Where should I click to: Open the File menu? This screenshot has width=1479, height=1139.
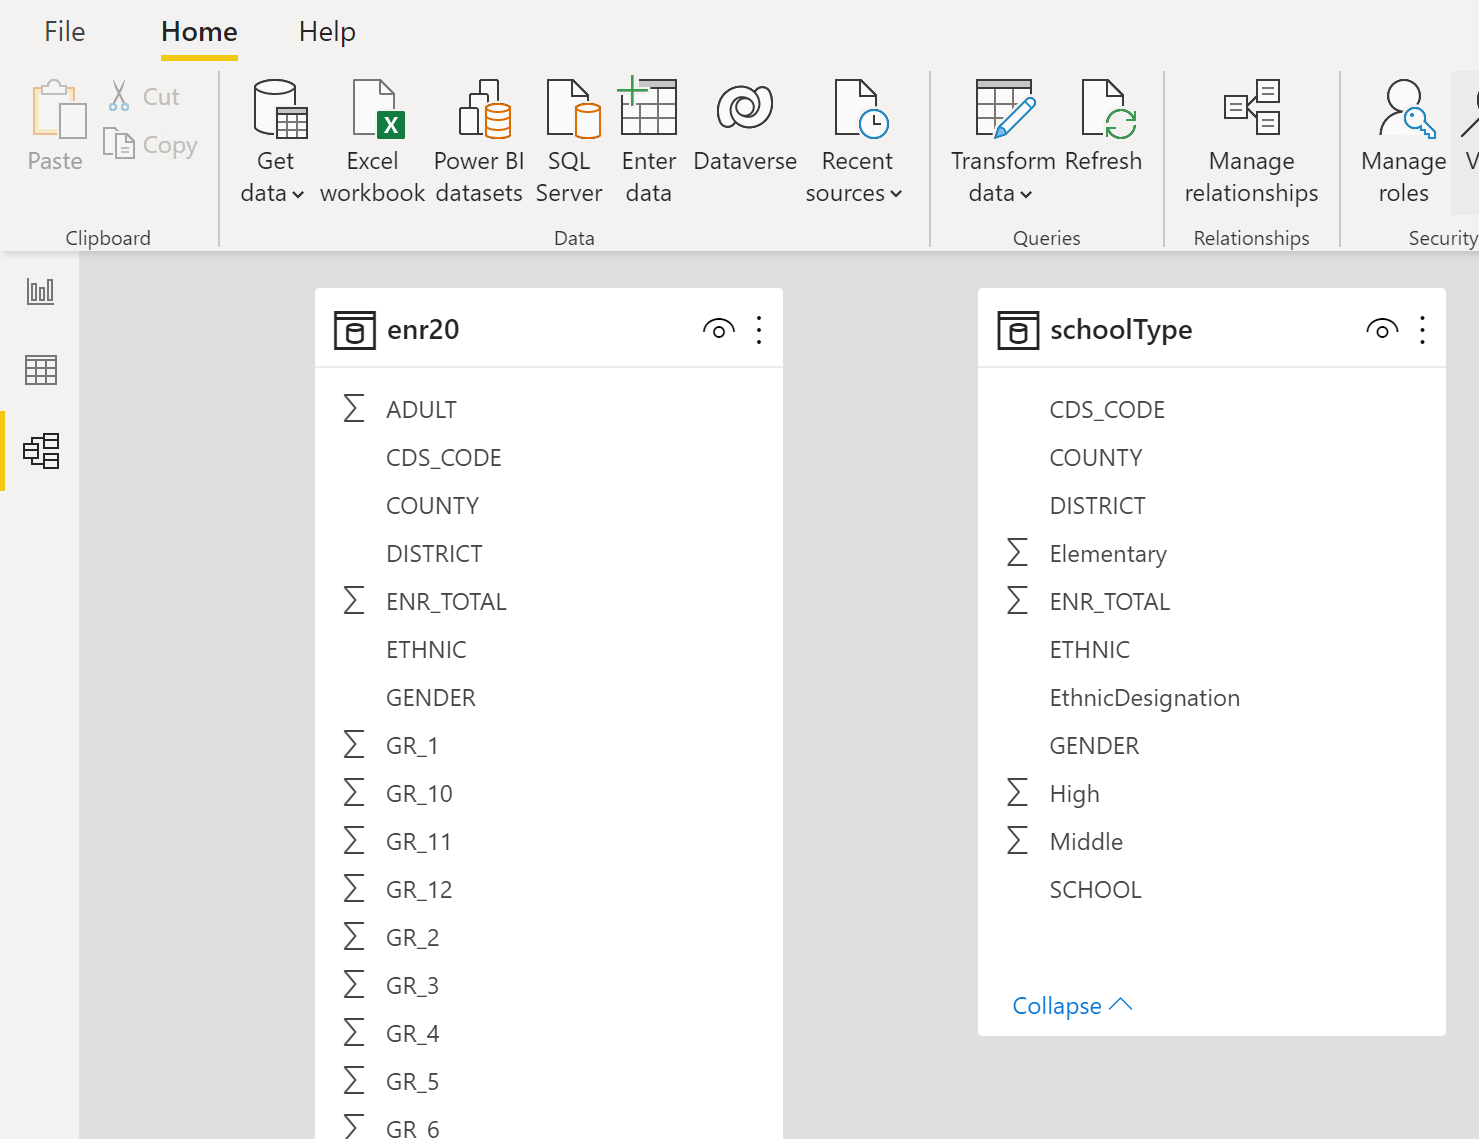(x=65, y=32)
